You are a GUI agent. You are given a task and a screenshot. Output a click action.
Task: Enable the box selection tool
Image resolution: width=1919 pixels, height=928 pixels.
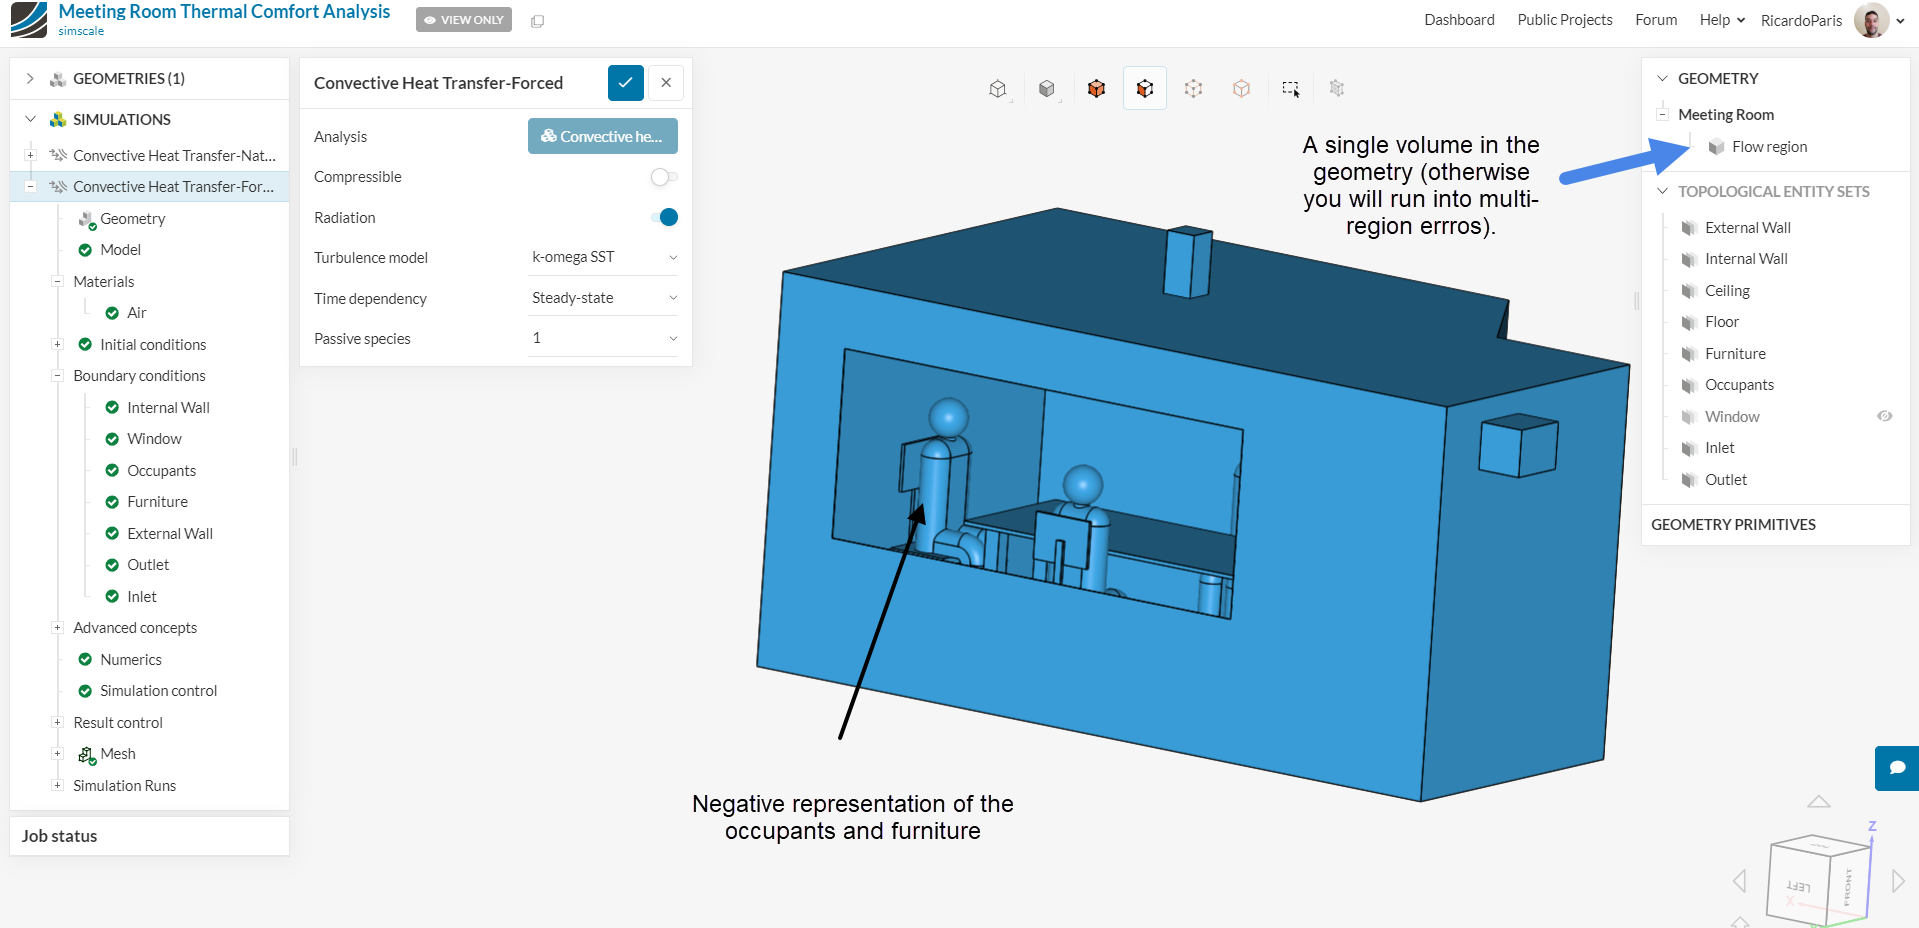[x=1291, y=89]
